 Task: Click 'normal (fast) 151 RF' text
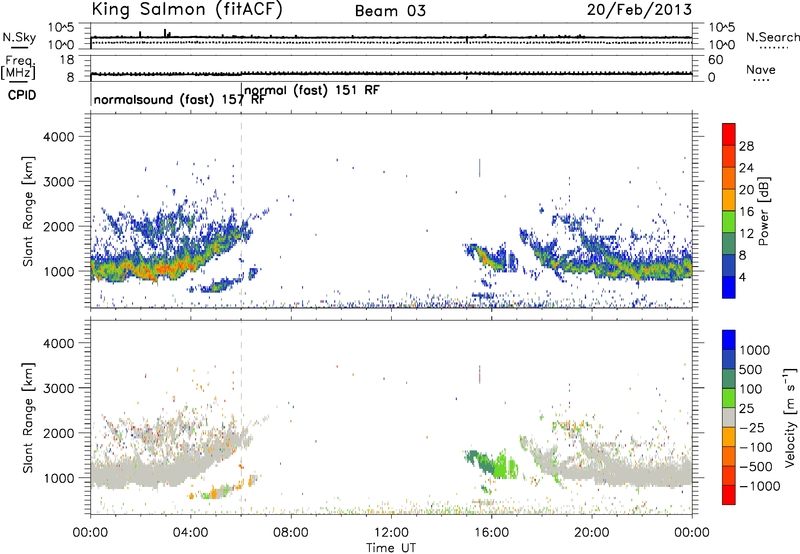click(x=312, y=90)
